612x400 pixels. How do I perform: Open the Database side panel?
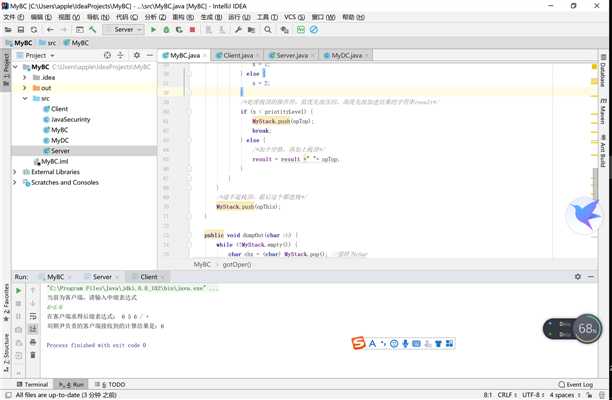click(x=603, y=71)
